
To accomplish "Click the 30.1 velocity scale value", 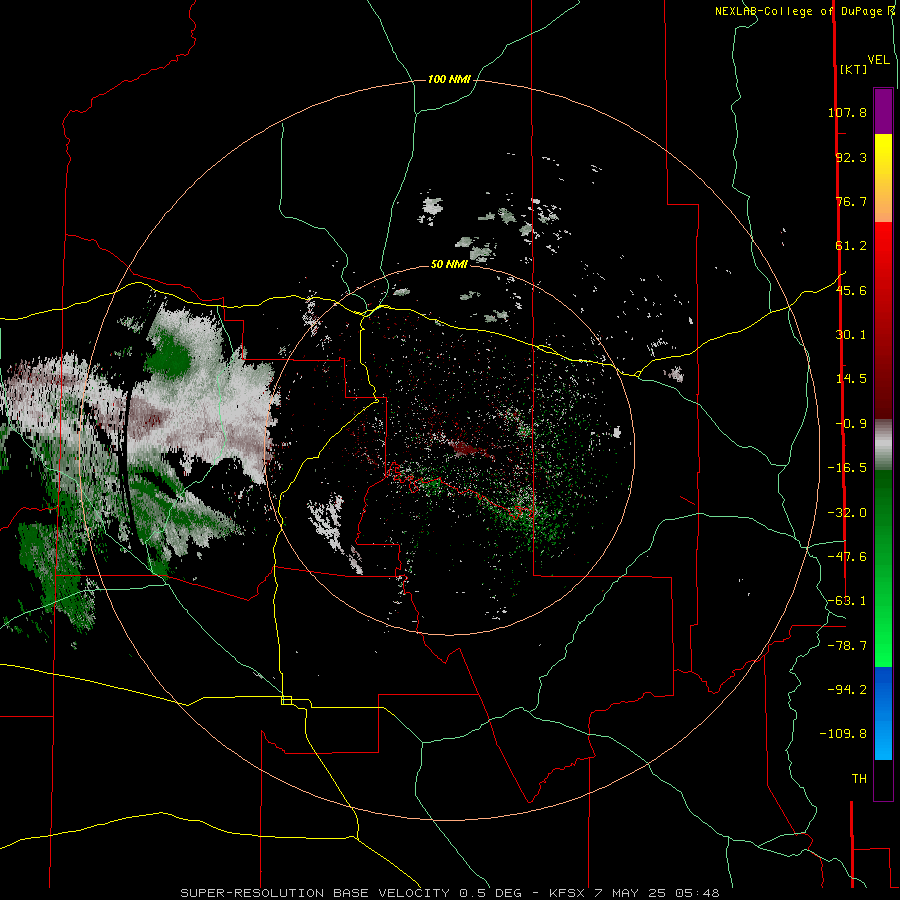I will pos(851,335).
